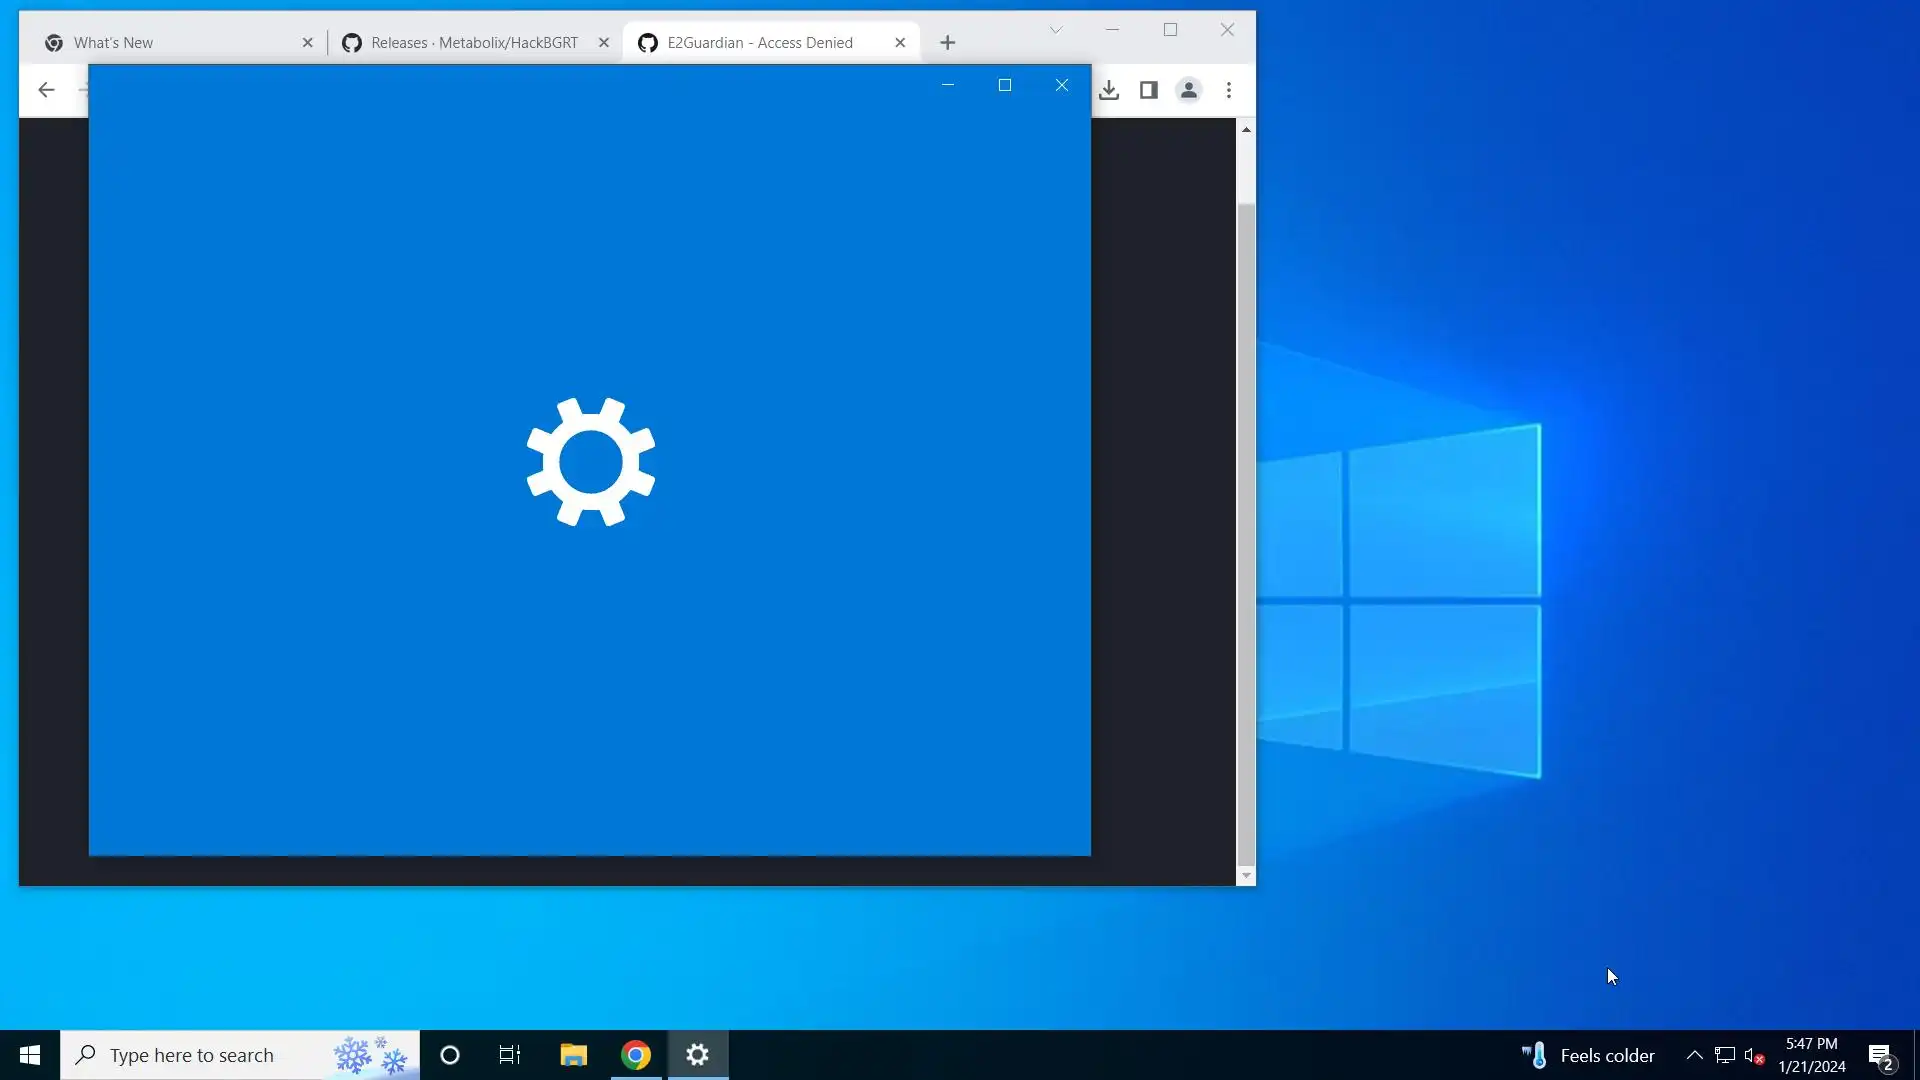Expand Chrome's tab search dropdown
1920x1080 pixels.
[1055, 30]
